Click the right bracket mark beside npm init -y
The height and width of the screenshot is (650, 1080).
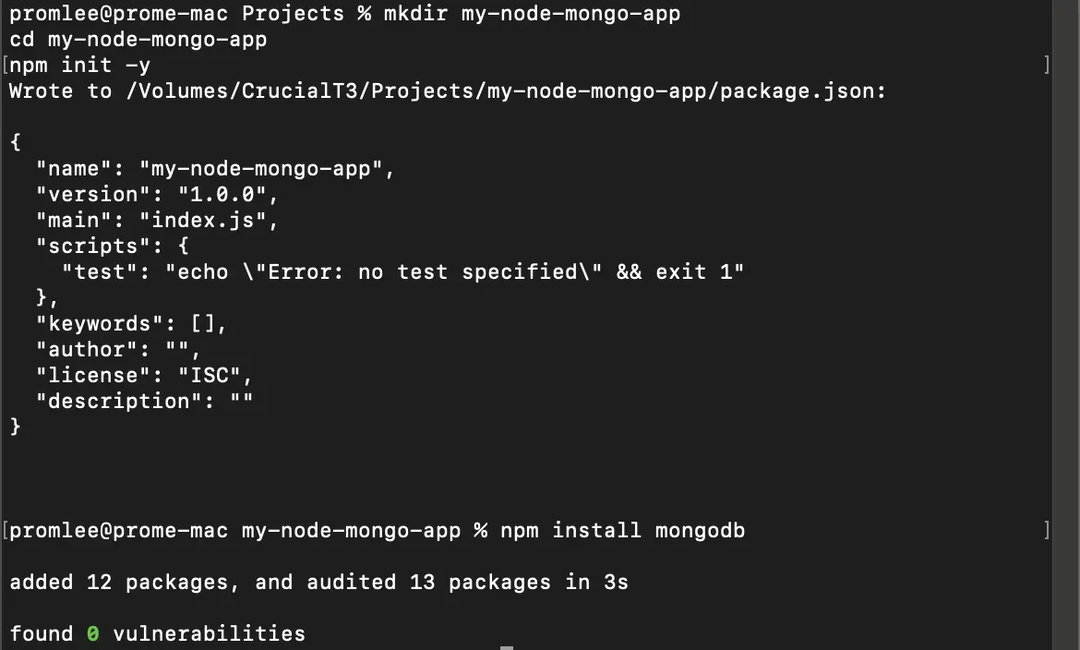click(x=1047, y=65)
